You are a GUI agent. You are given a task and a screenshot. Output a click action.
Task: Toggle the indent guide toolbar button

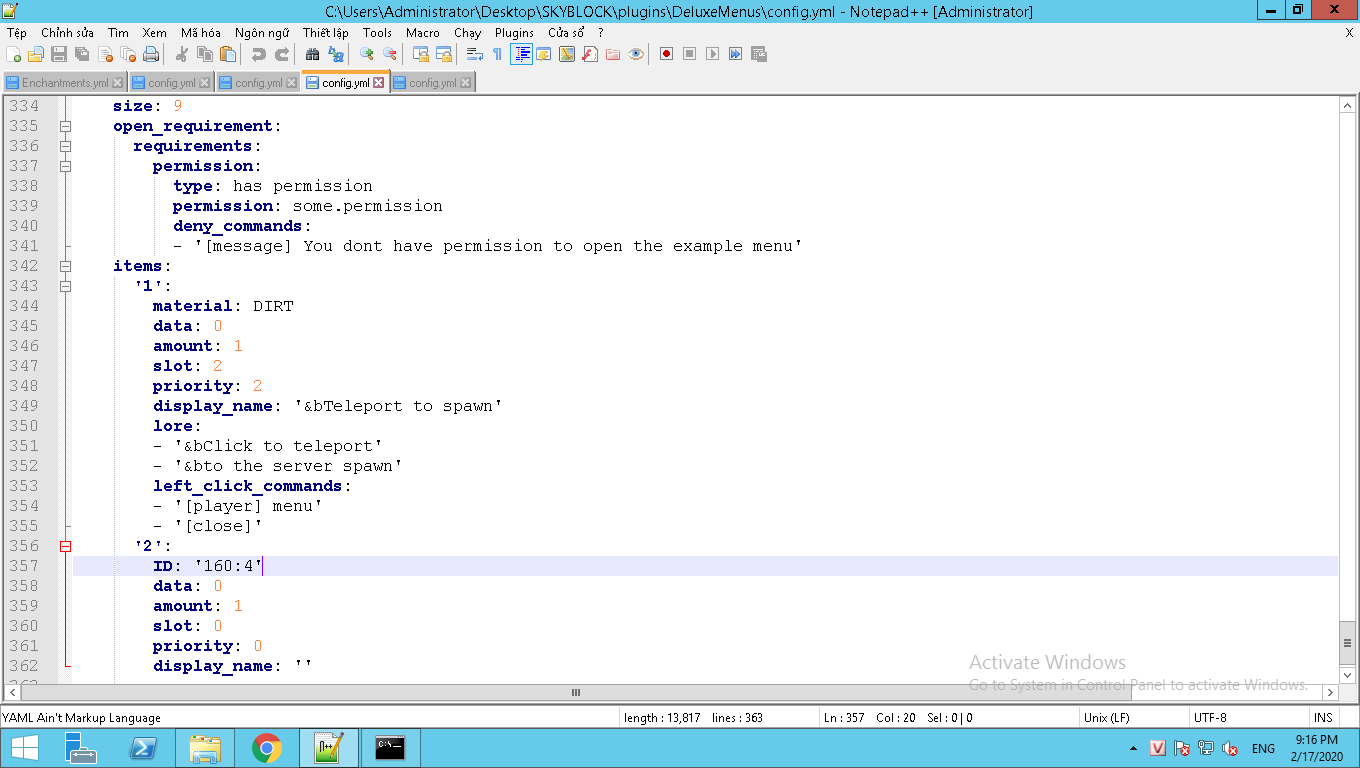point(521,54)
